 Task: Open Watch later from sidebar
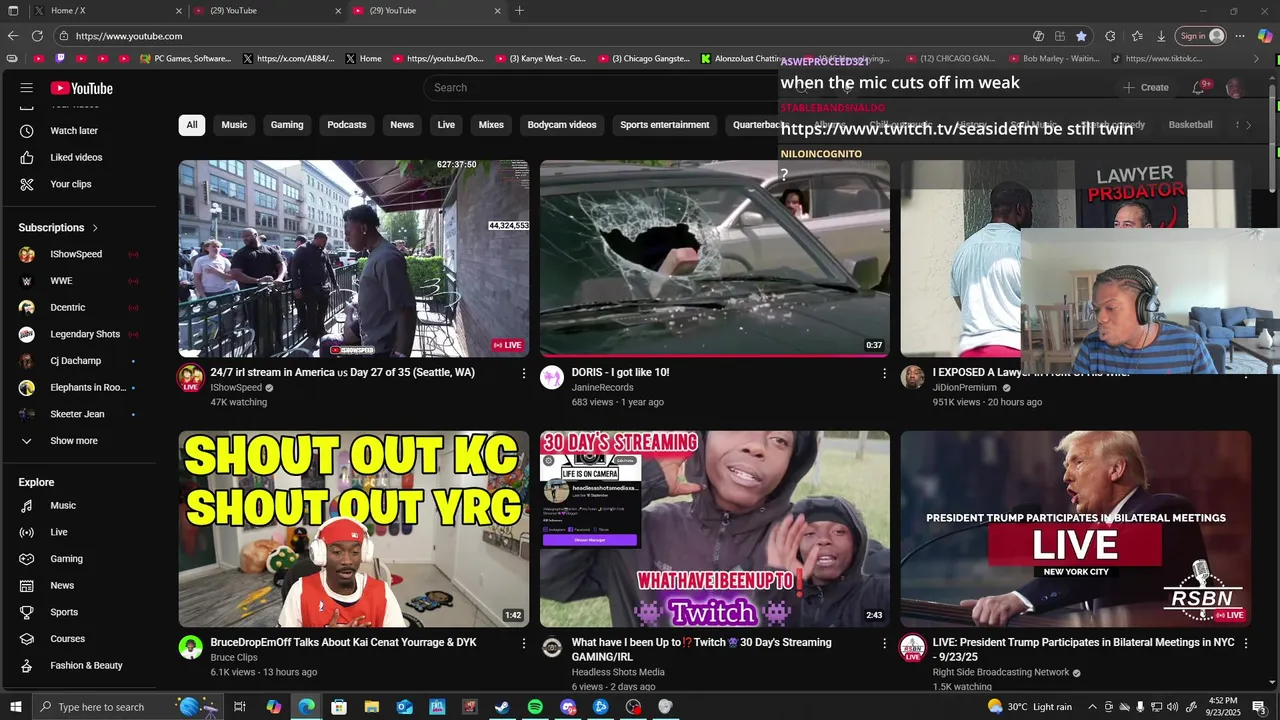74,131
